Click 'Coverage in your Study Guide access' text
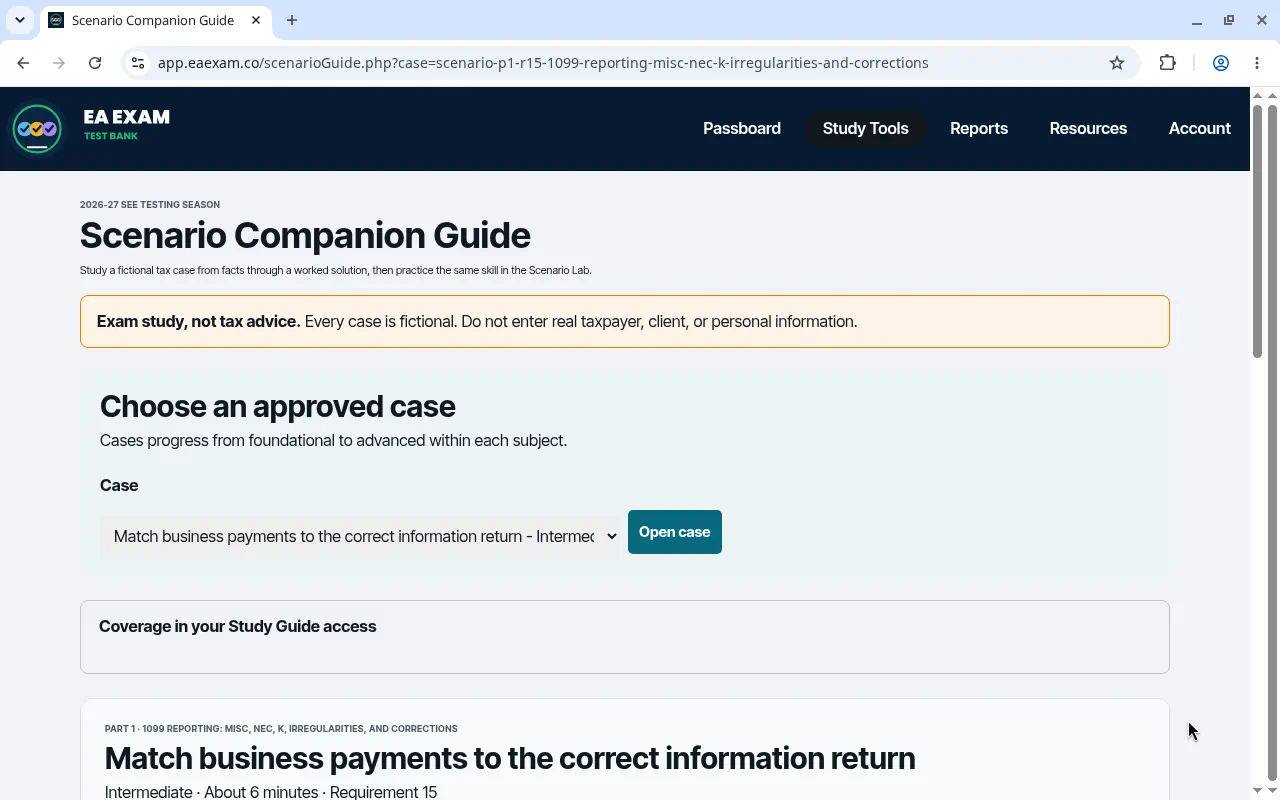The height and width of the screenshot is (800, 1280). click(x=238, y=626)
